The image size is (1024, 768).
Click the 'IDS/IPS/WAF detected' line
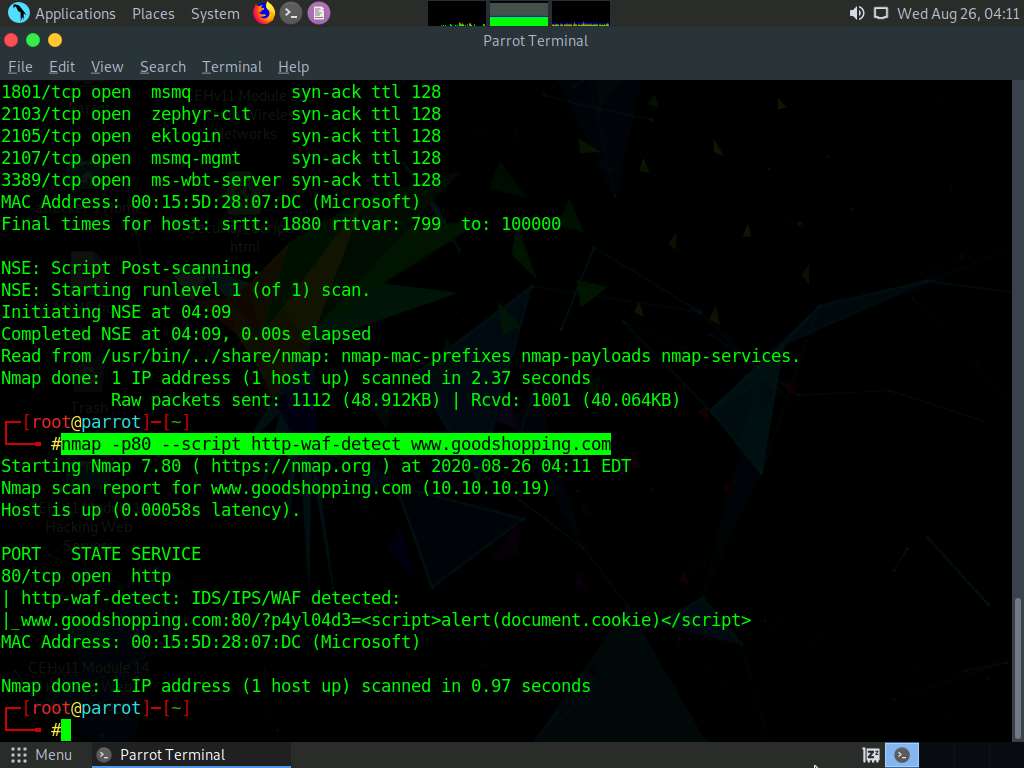pos(200,598)
